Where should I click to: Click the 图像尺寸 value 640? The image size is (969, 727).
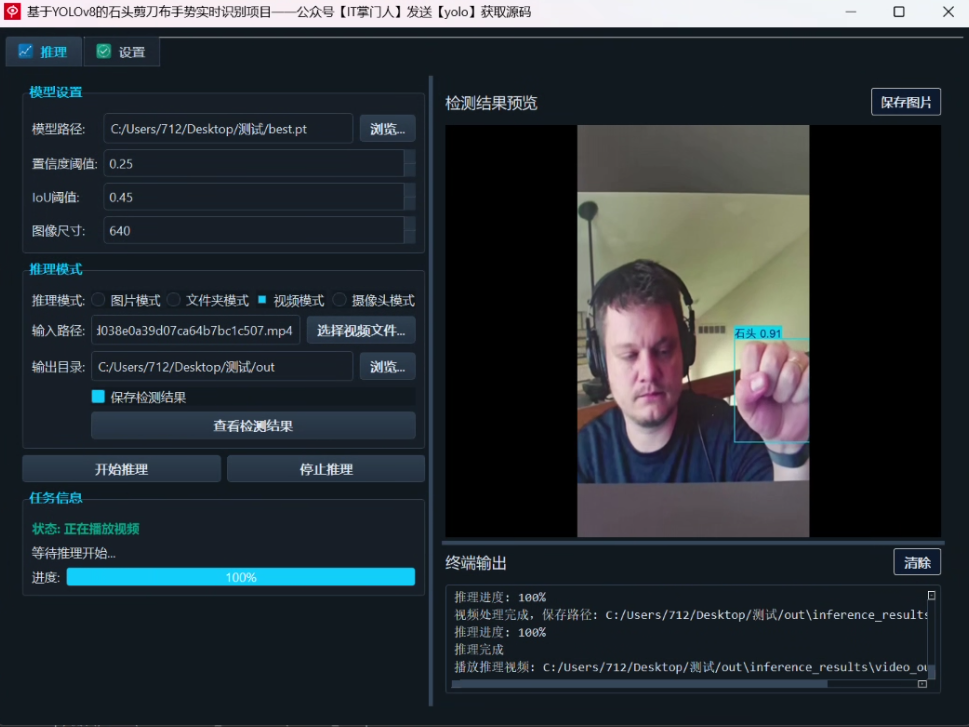tap(120, 231)
